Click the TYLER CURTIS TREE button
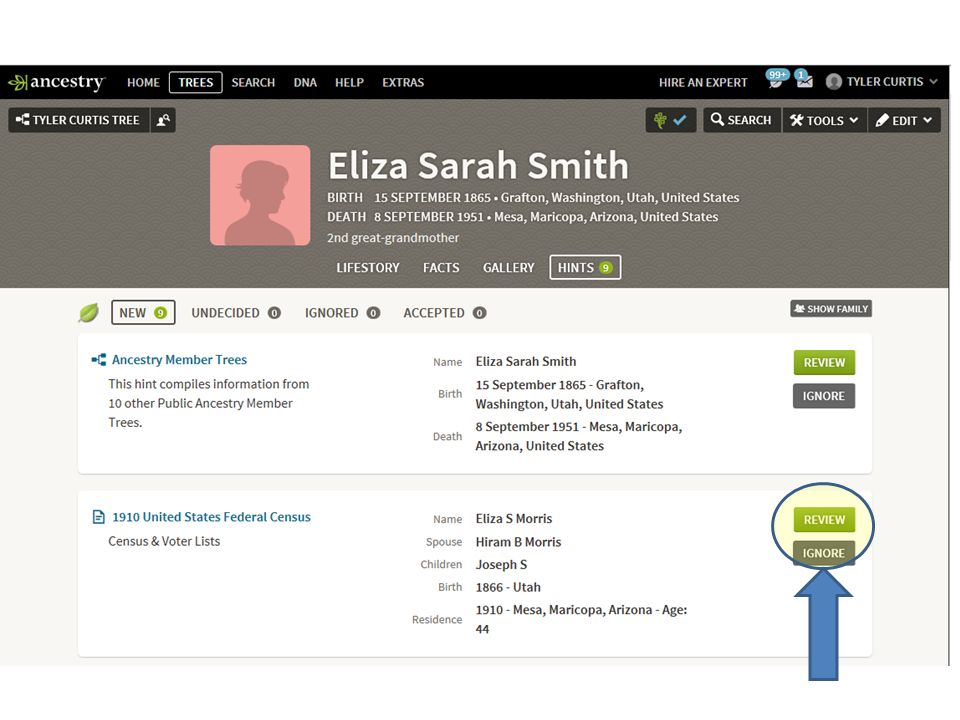This screenshot has width=960, height=720. pyautogui.click(x=79, y=120)
